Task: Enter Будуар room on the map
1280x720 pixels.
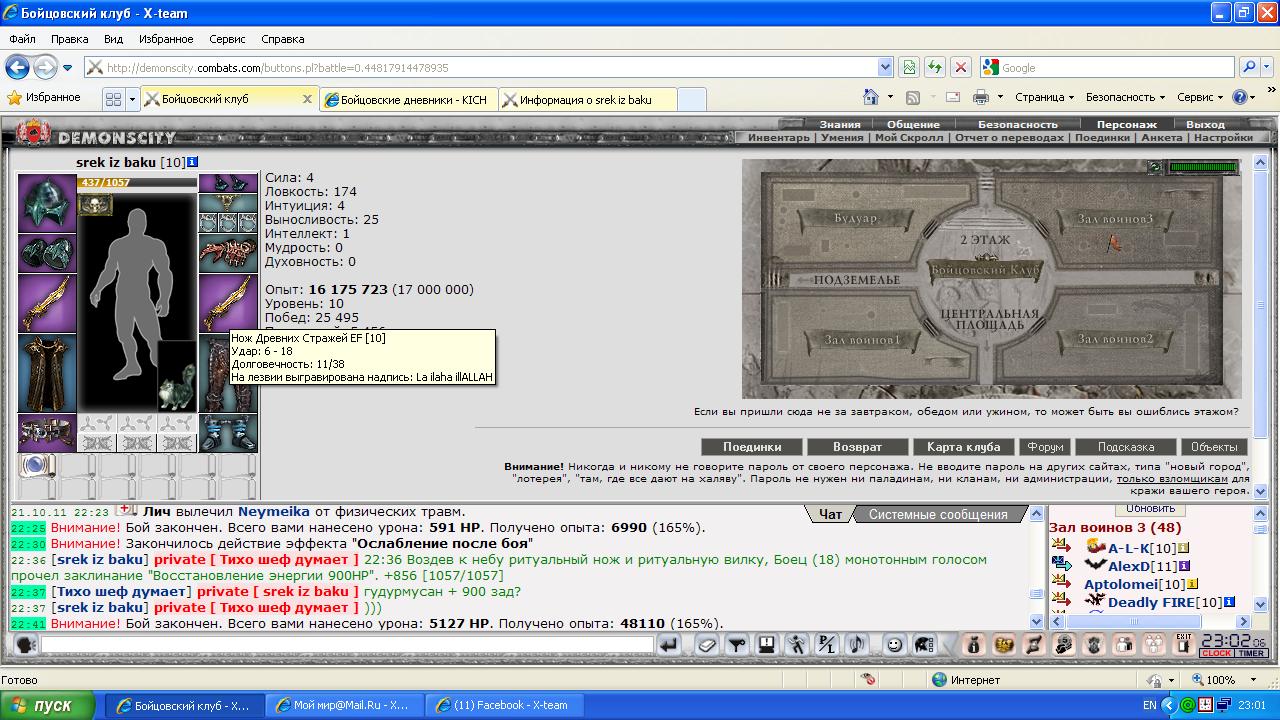Action: (856, 217)
